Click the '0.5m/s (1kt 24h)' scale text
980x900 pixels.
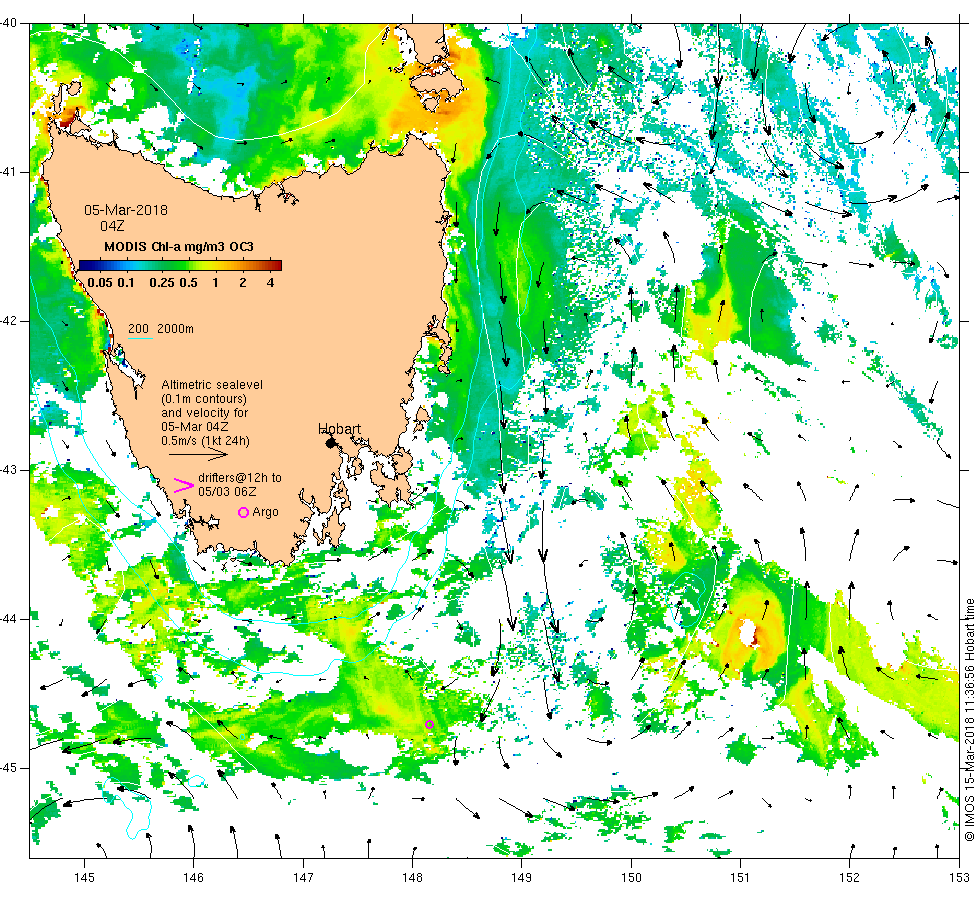pyautogui.click(x=206, y=441)
